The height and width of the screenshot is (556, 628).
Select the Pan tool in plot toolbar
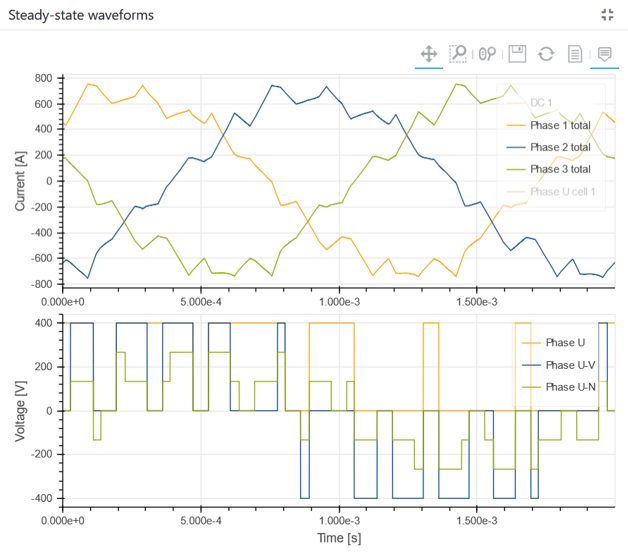pyautogui.click(x=429, y=53)
